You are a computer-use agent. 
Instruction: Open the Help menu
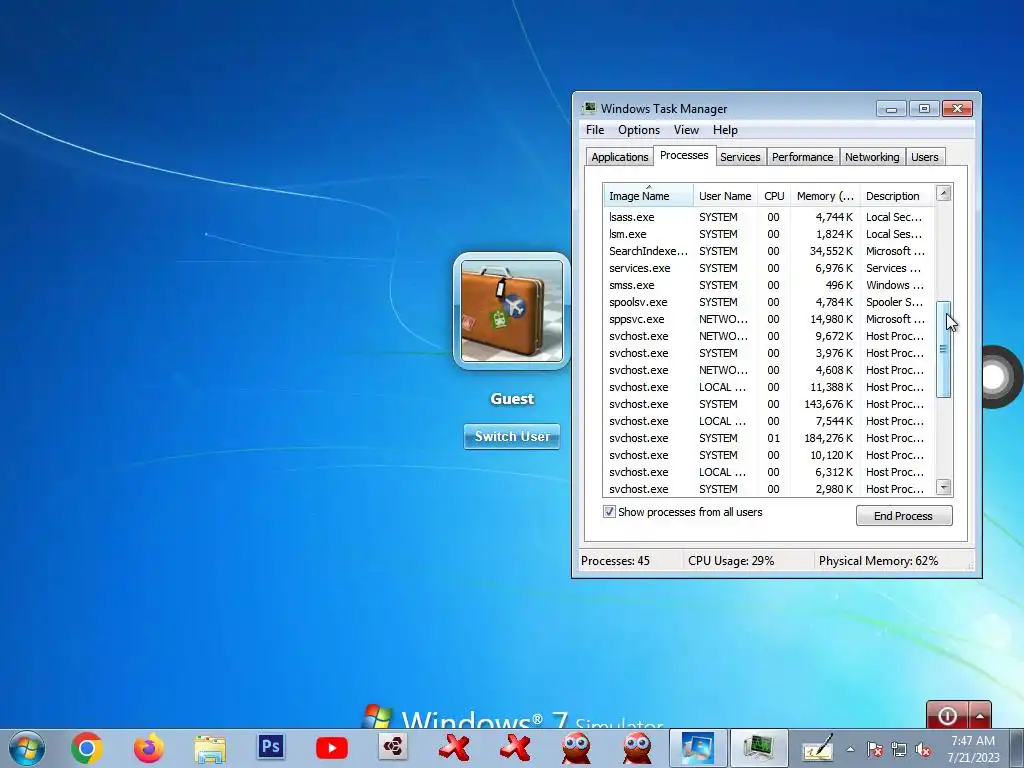point(725,130)
